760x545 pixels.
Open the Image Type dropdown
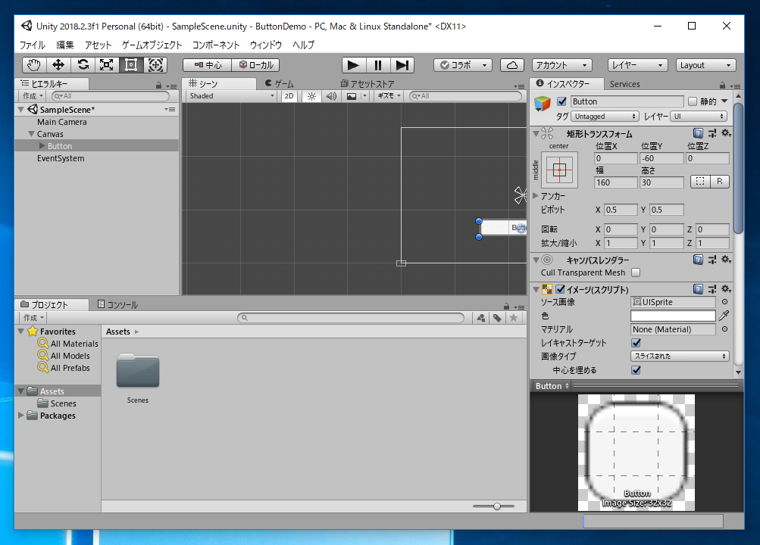point(680,356)
